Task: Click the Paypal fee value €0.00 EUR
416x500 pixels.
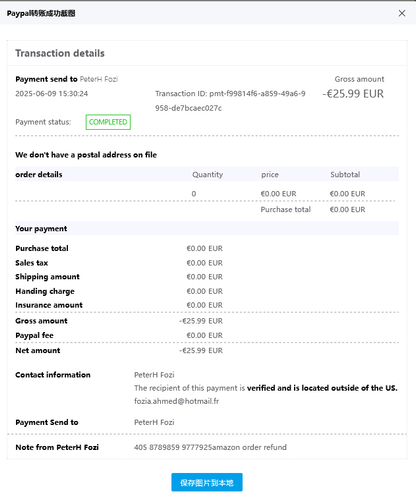Action: point(205,335)
